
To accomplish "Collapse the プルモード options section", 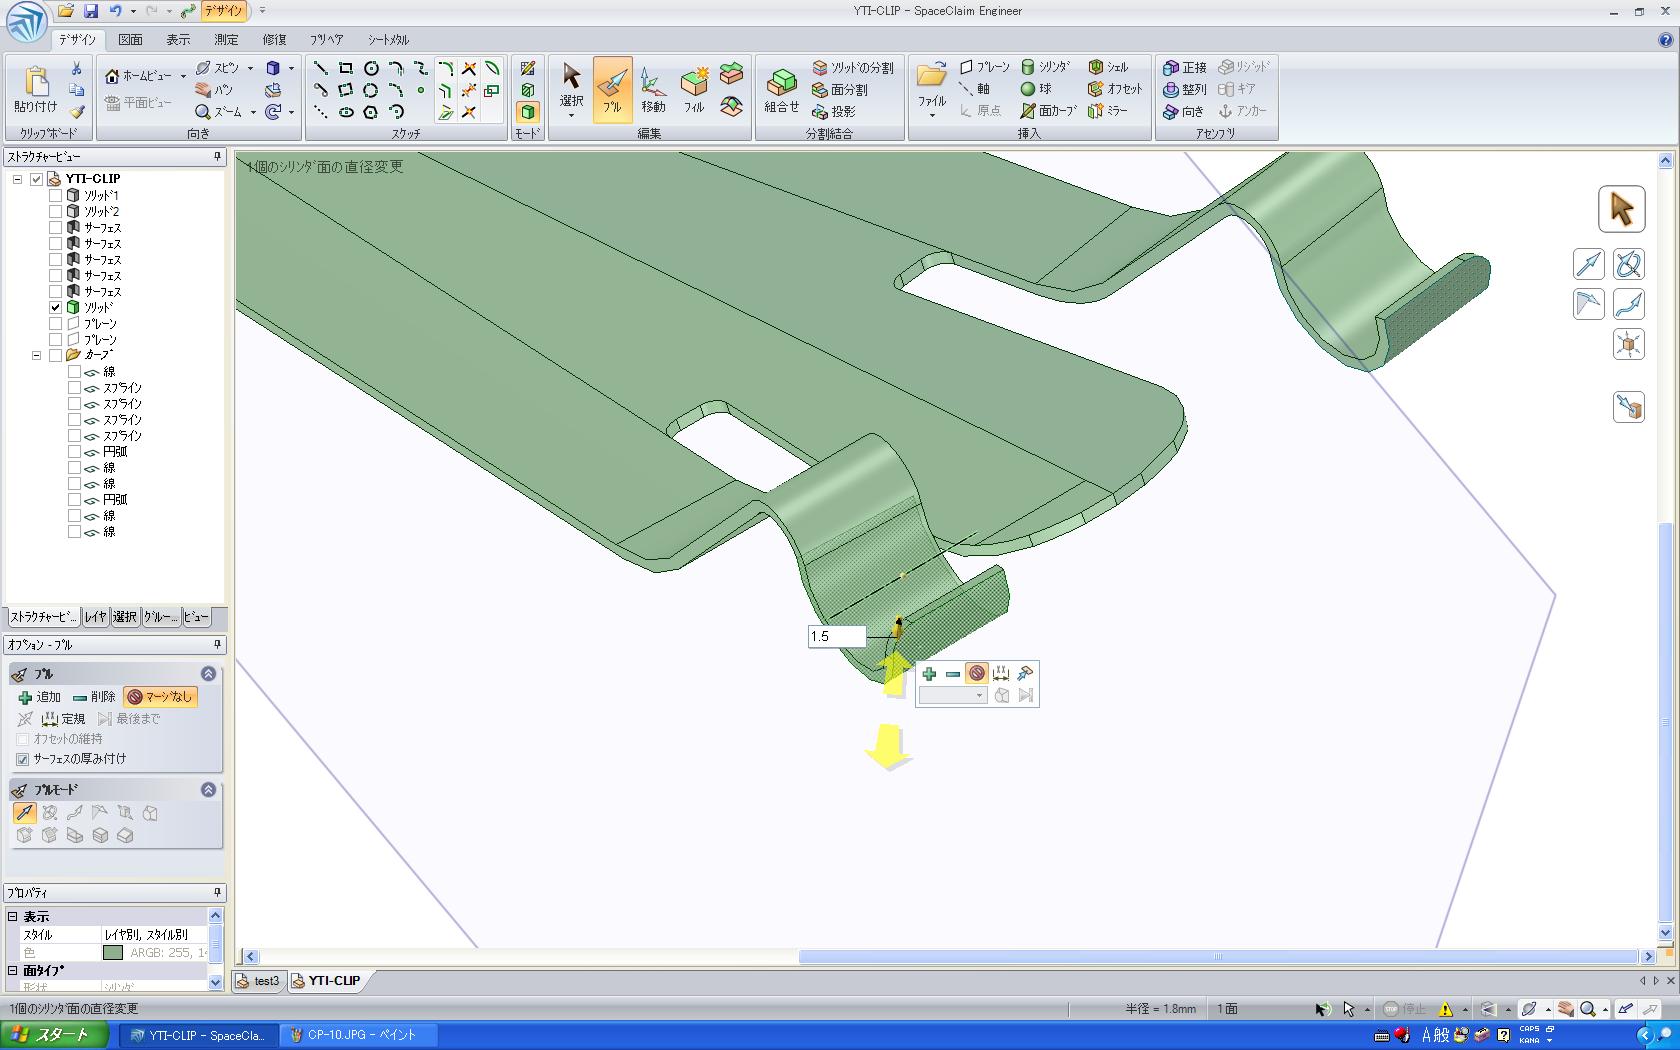I will [208, 790].
